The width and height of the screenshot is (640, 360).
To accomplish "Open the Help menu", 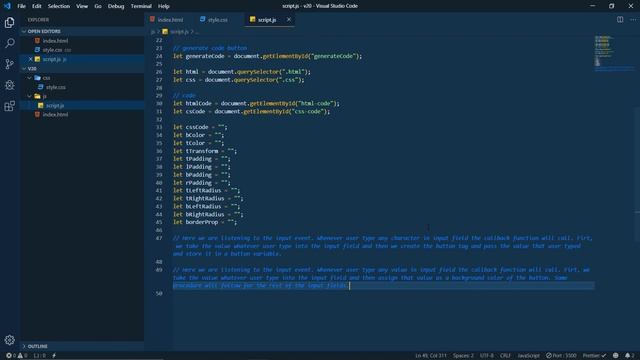I will coord(164,6).
